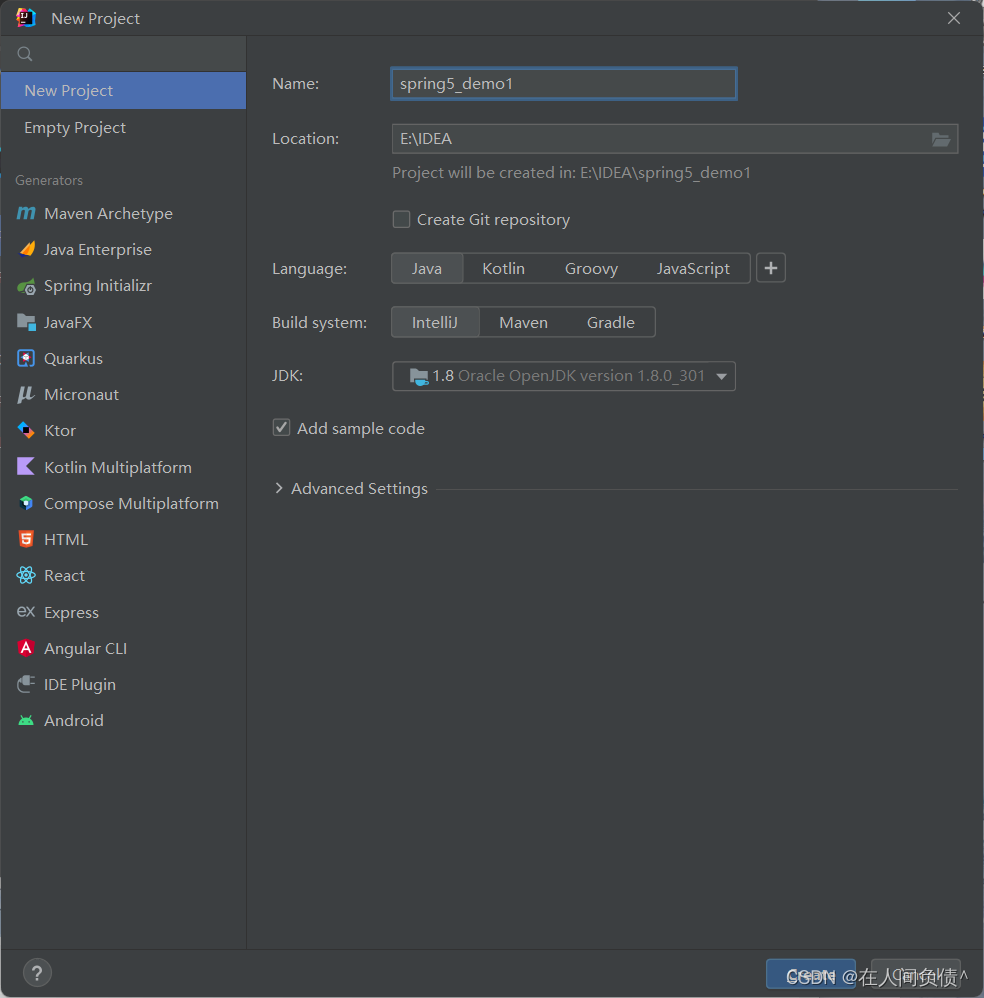
Task: Select the HTML label
Action: pyautogui.click(x=66, y=540)
